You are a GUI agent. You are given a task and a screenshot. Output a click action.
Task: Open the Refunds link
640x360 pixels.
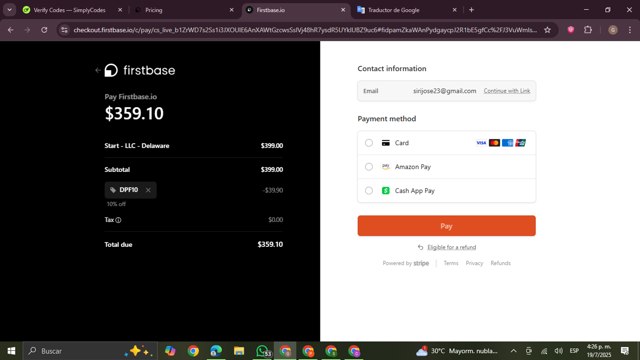pos(500,263)
